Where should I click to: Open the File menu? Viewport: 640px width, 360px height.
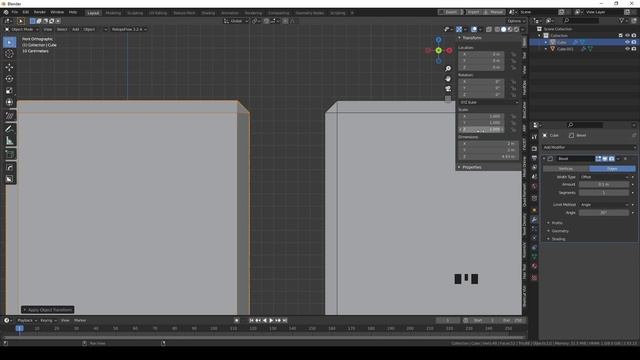point(15,12)
